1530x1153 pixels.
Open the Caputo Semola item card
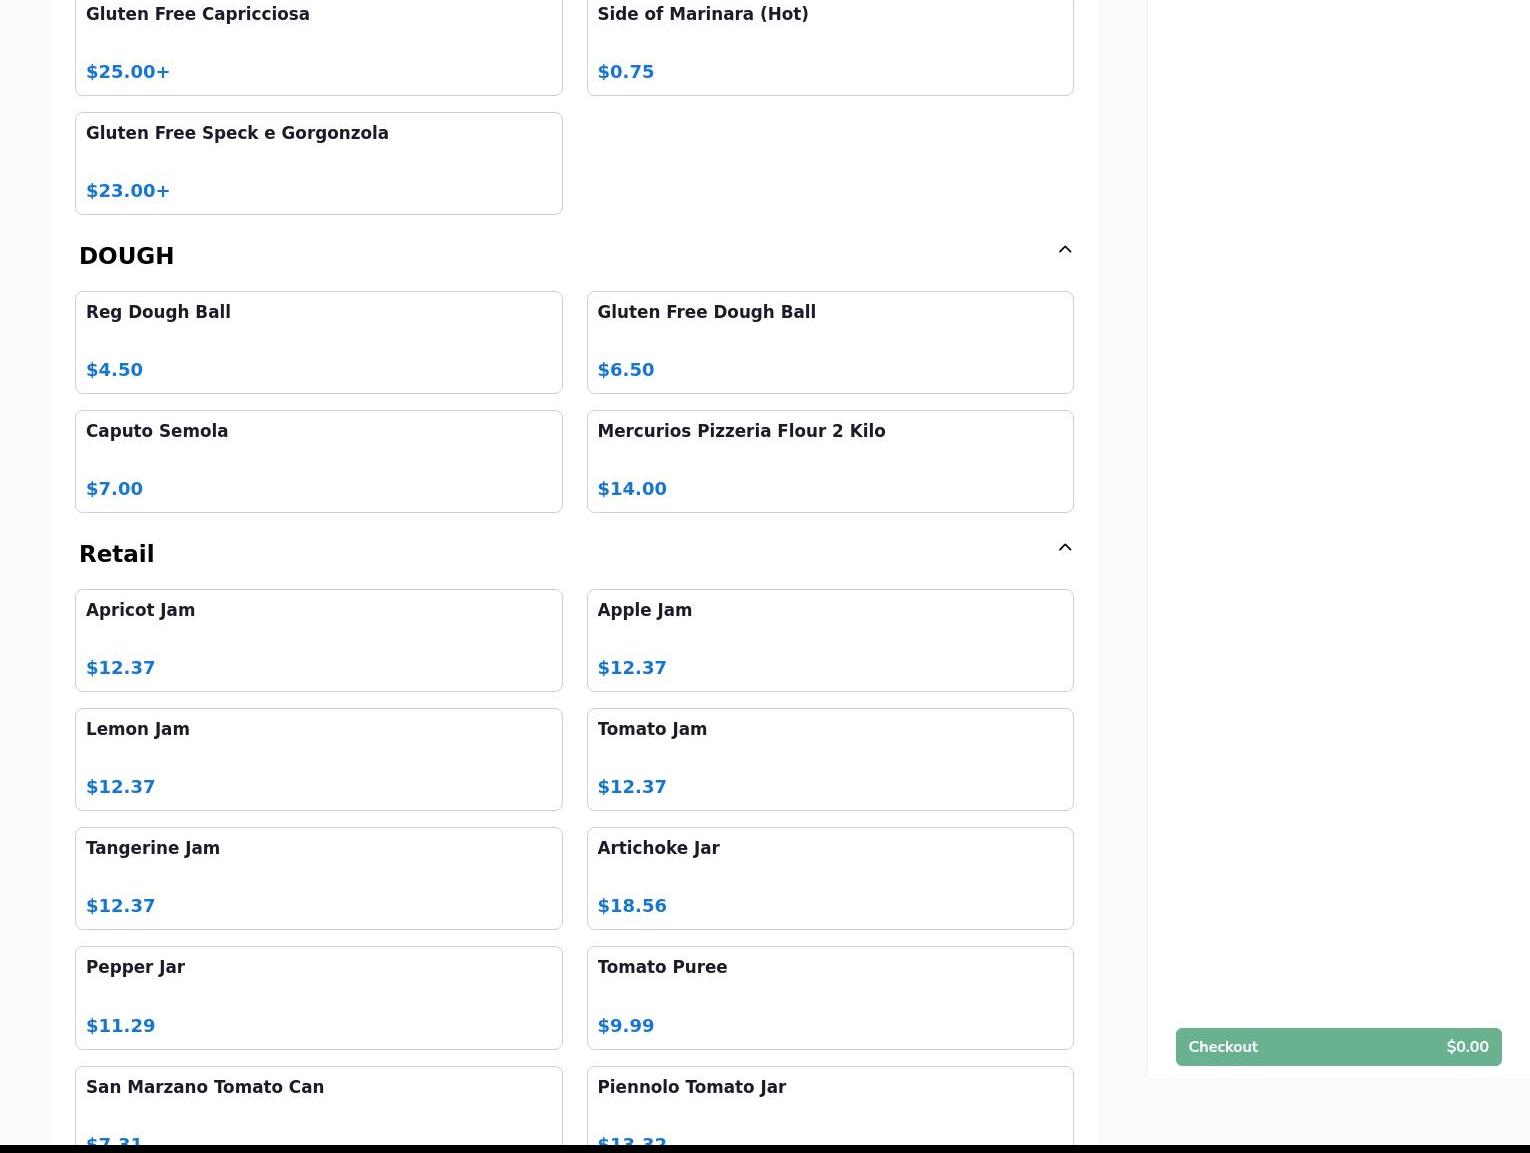click(x=318, y=461)
